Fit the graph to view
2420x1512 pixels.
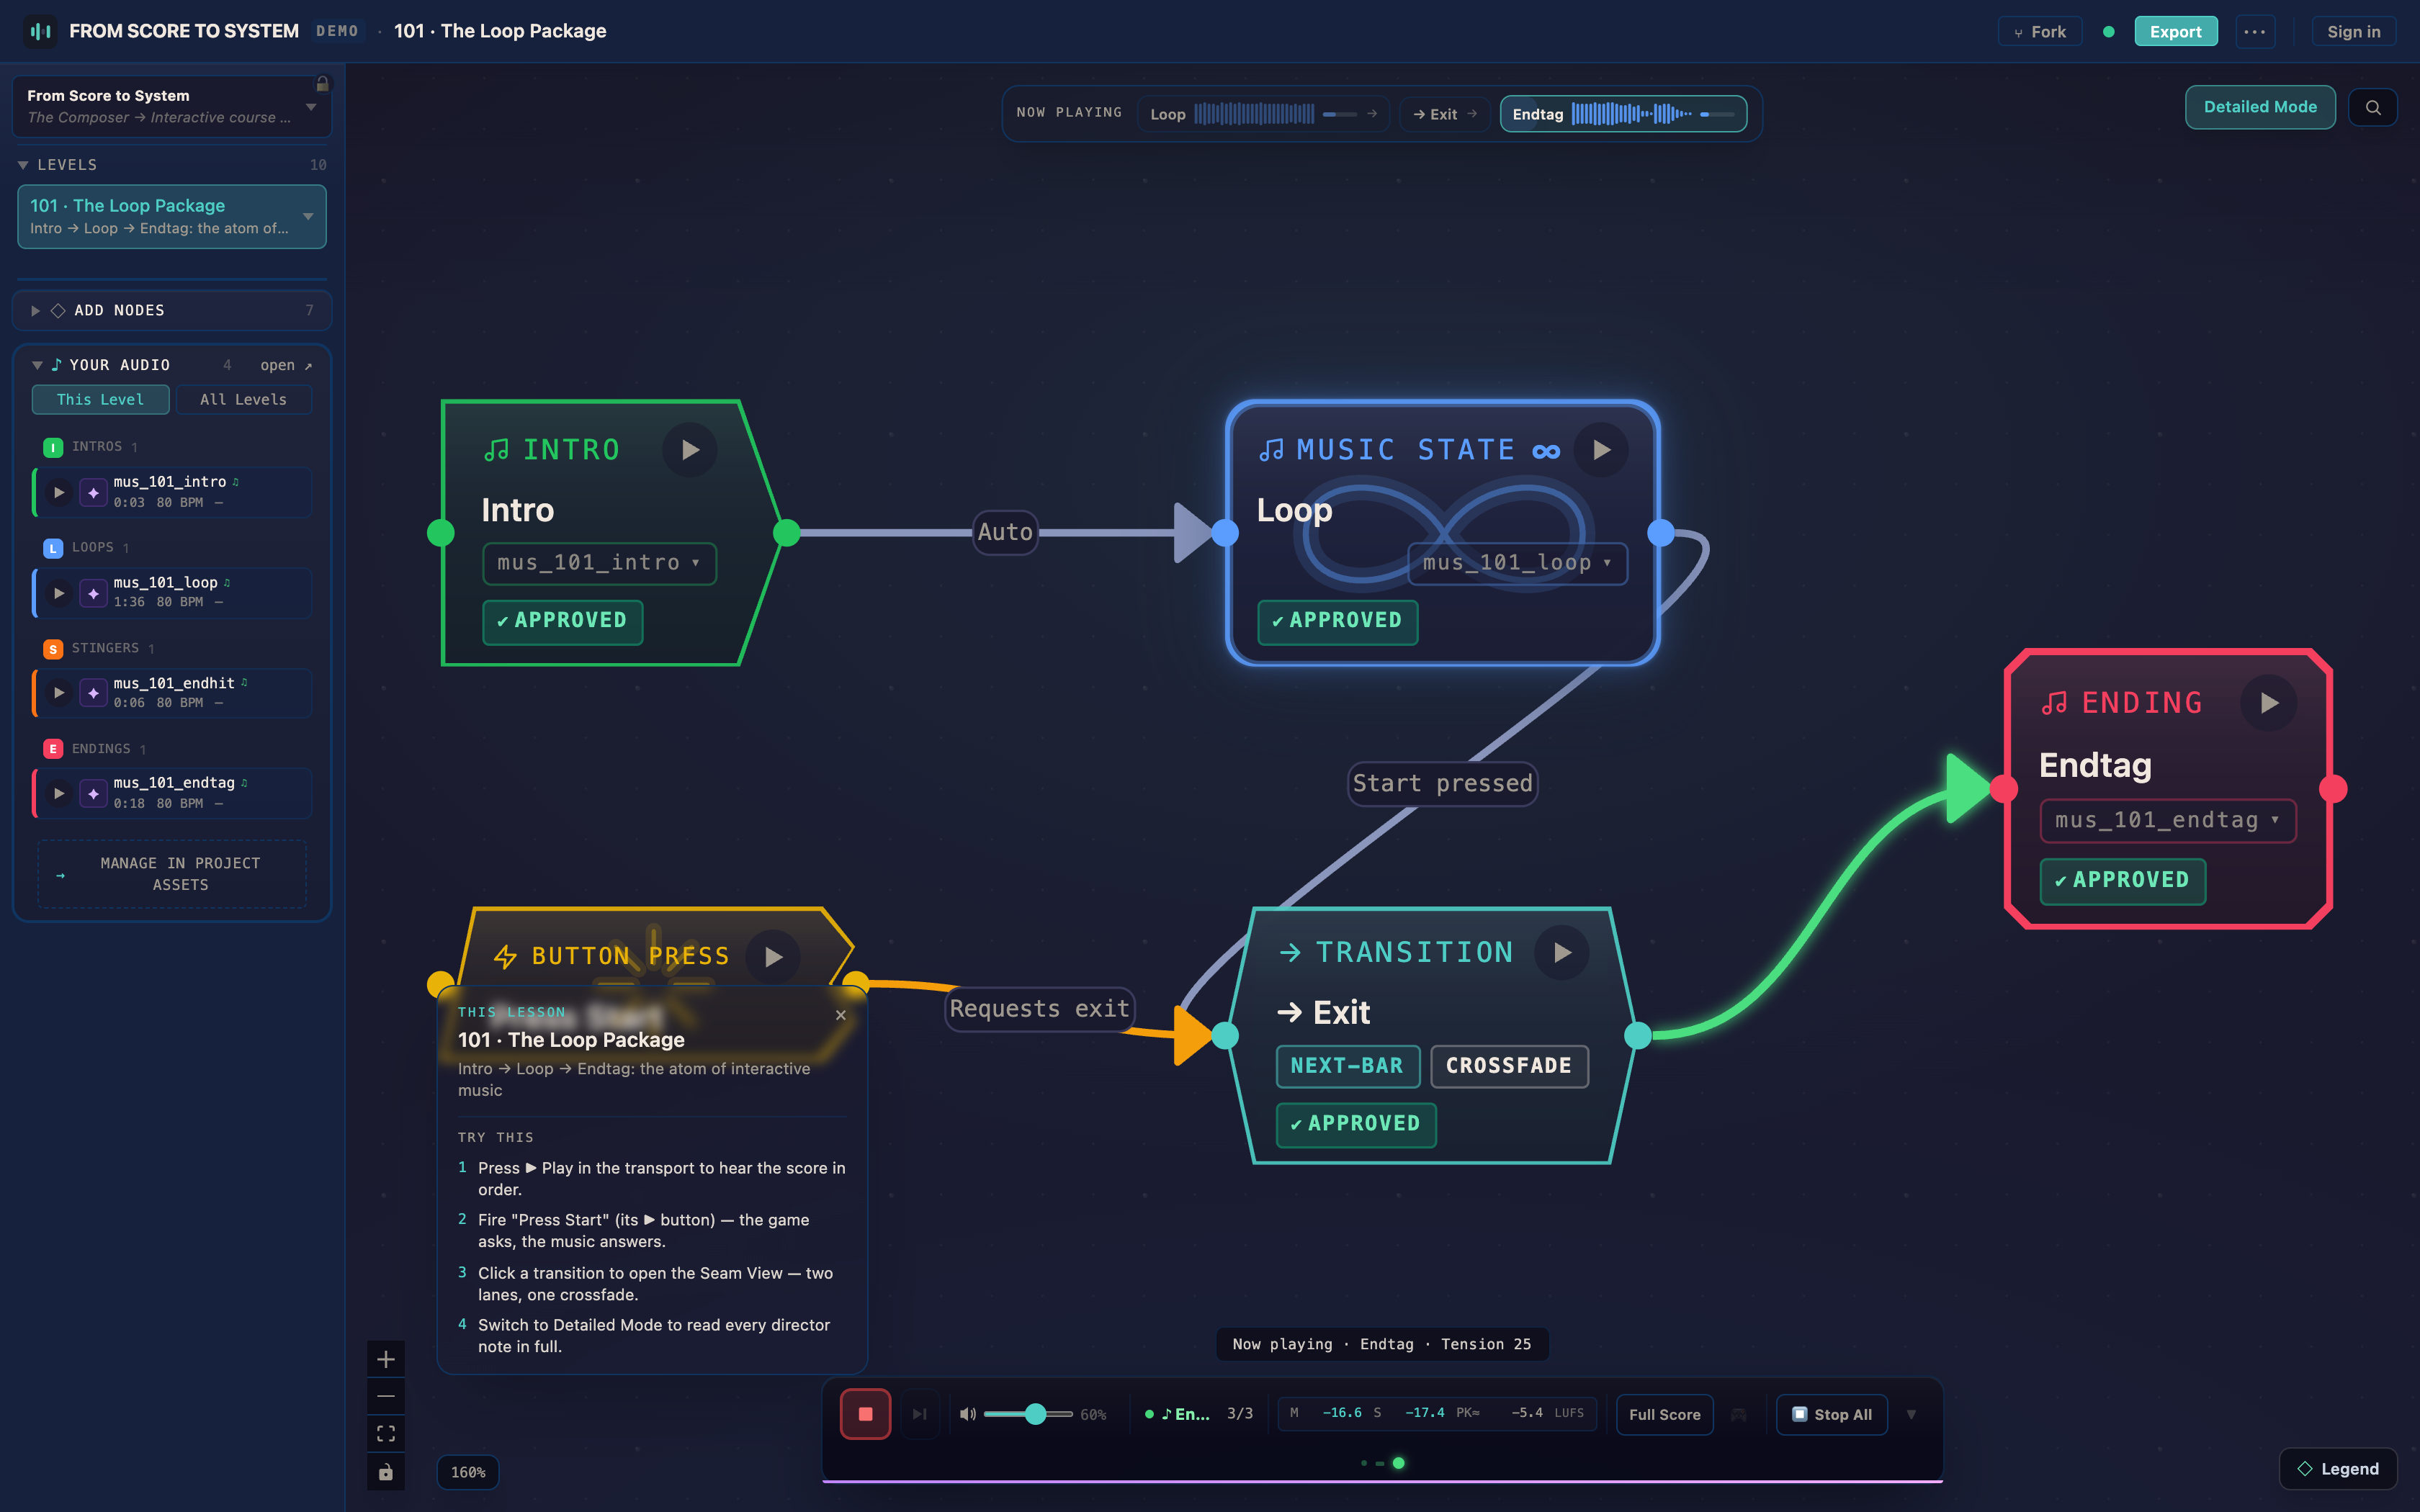click(386, 1434)
